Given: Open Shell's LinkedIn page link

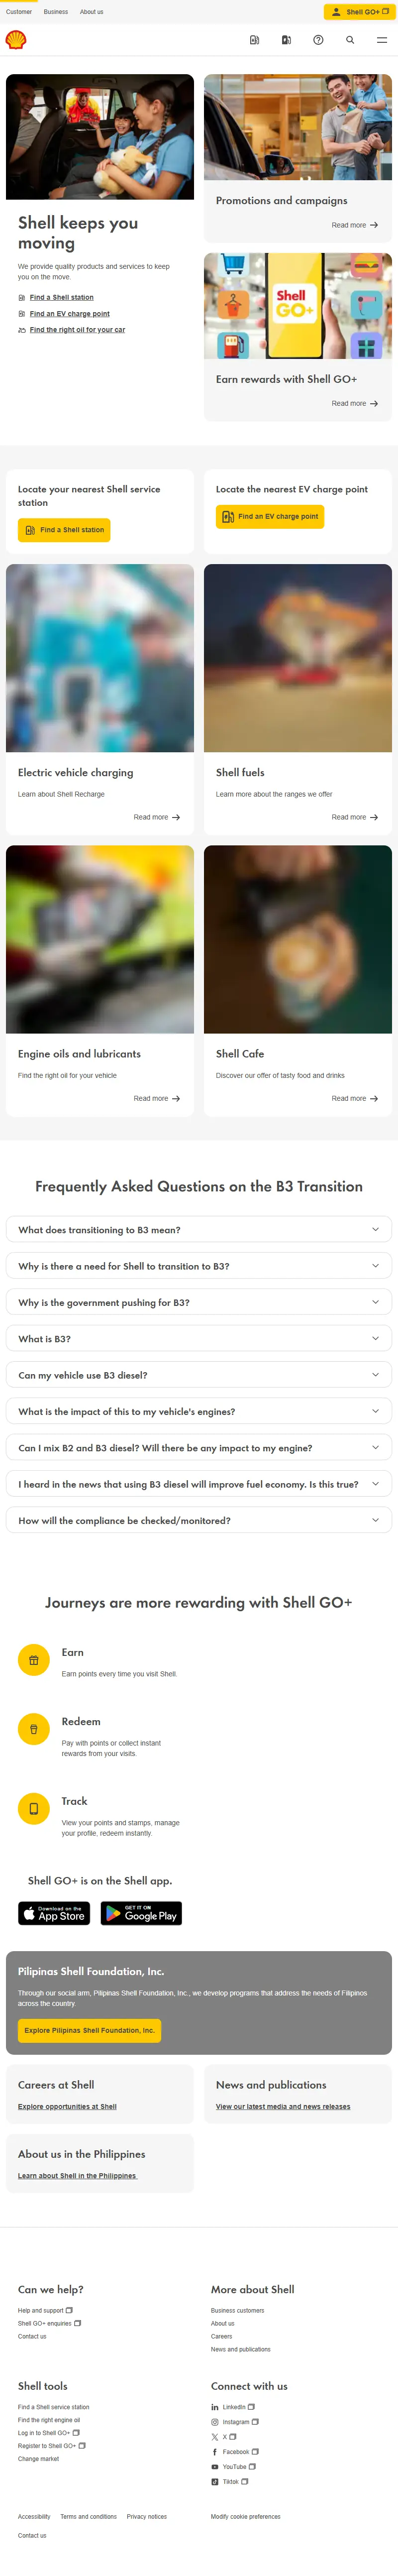Looking at the screenshot, I should [232, 2407].
